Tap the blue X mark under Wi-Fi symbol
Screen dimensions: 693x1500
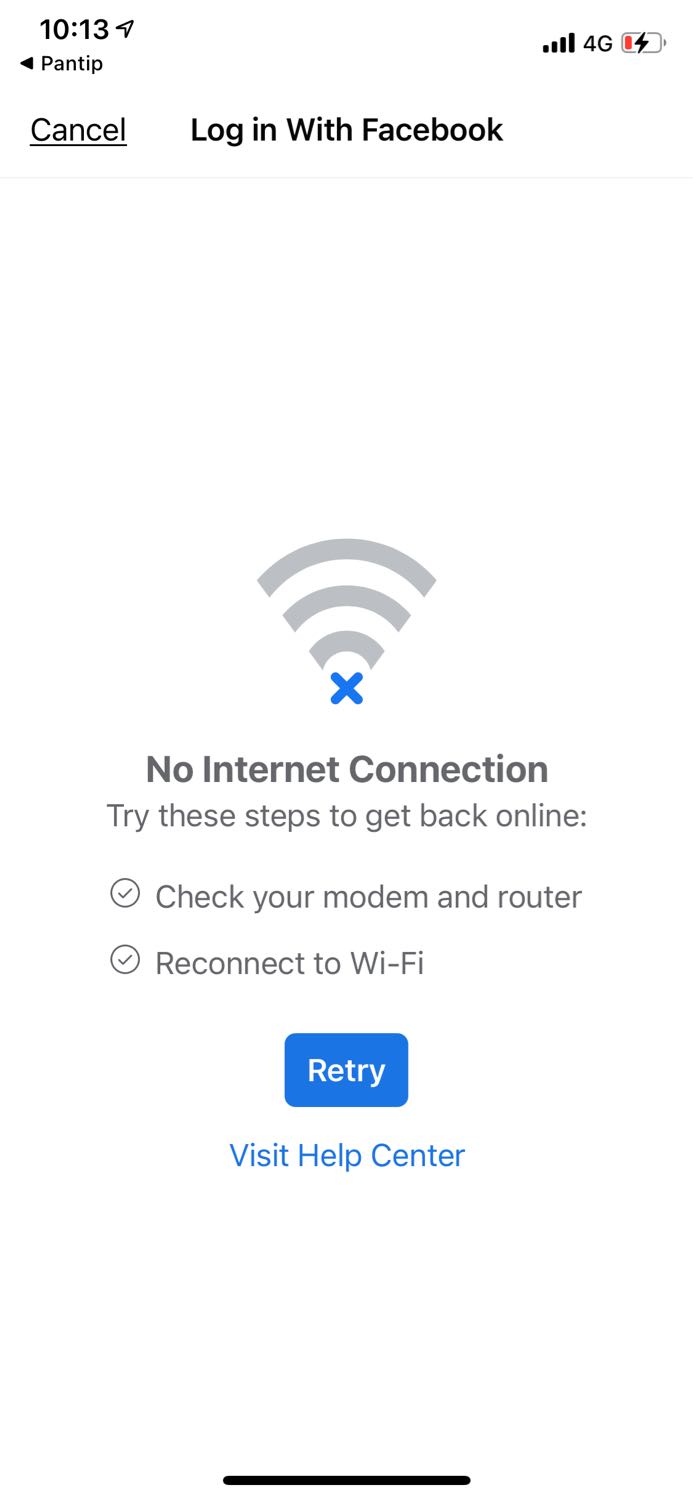point(346,688)
